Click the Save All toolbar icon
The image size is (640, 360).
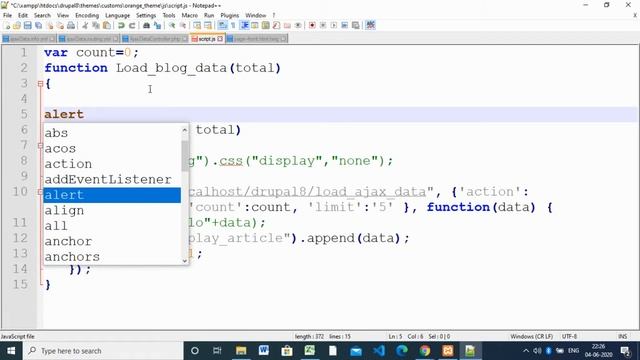38,25
